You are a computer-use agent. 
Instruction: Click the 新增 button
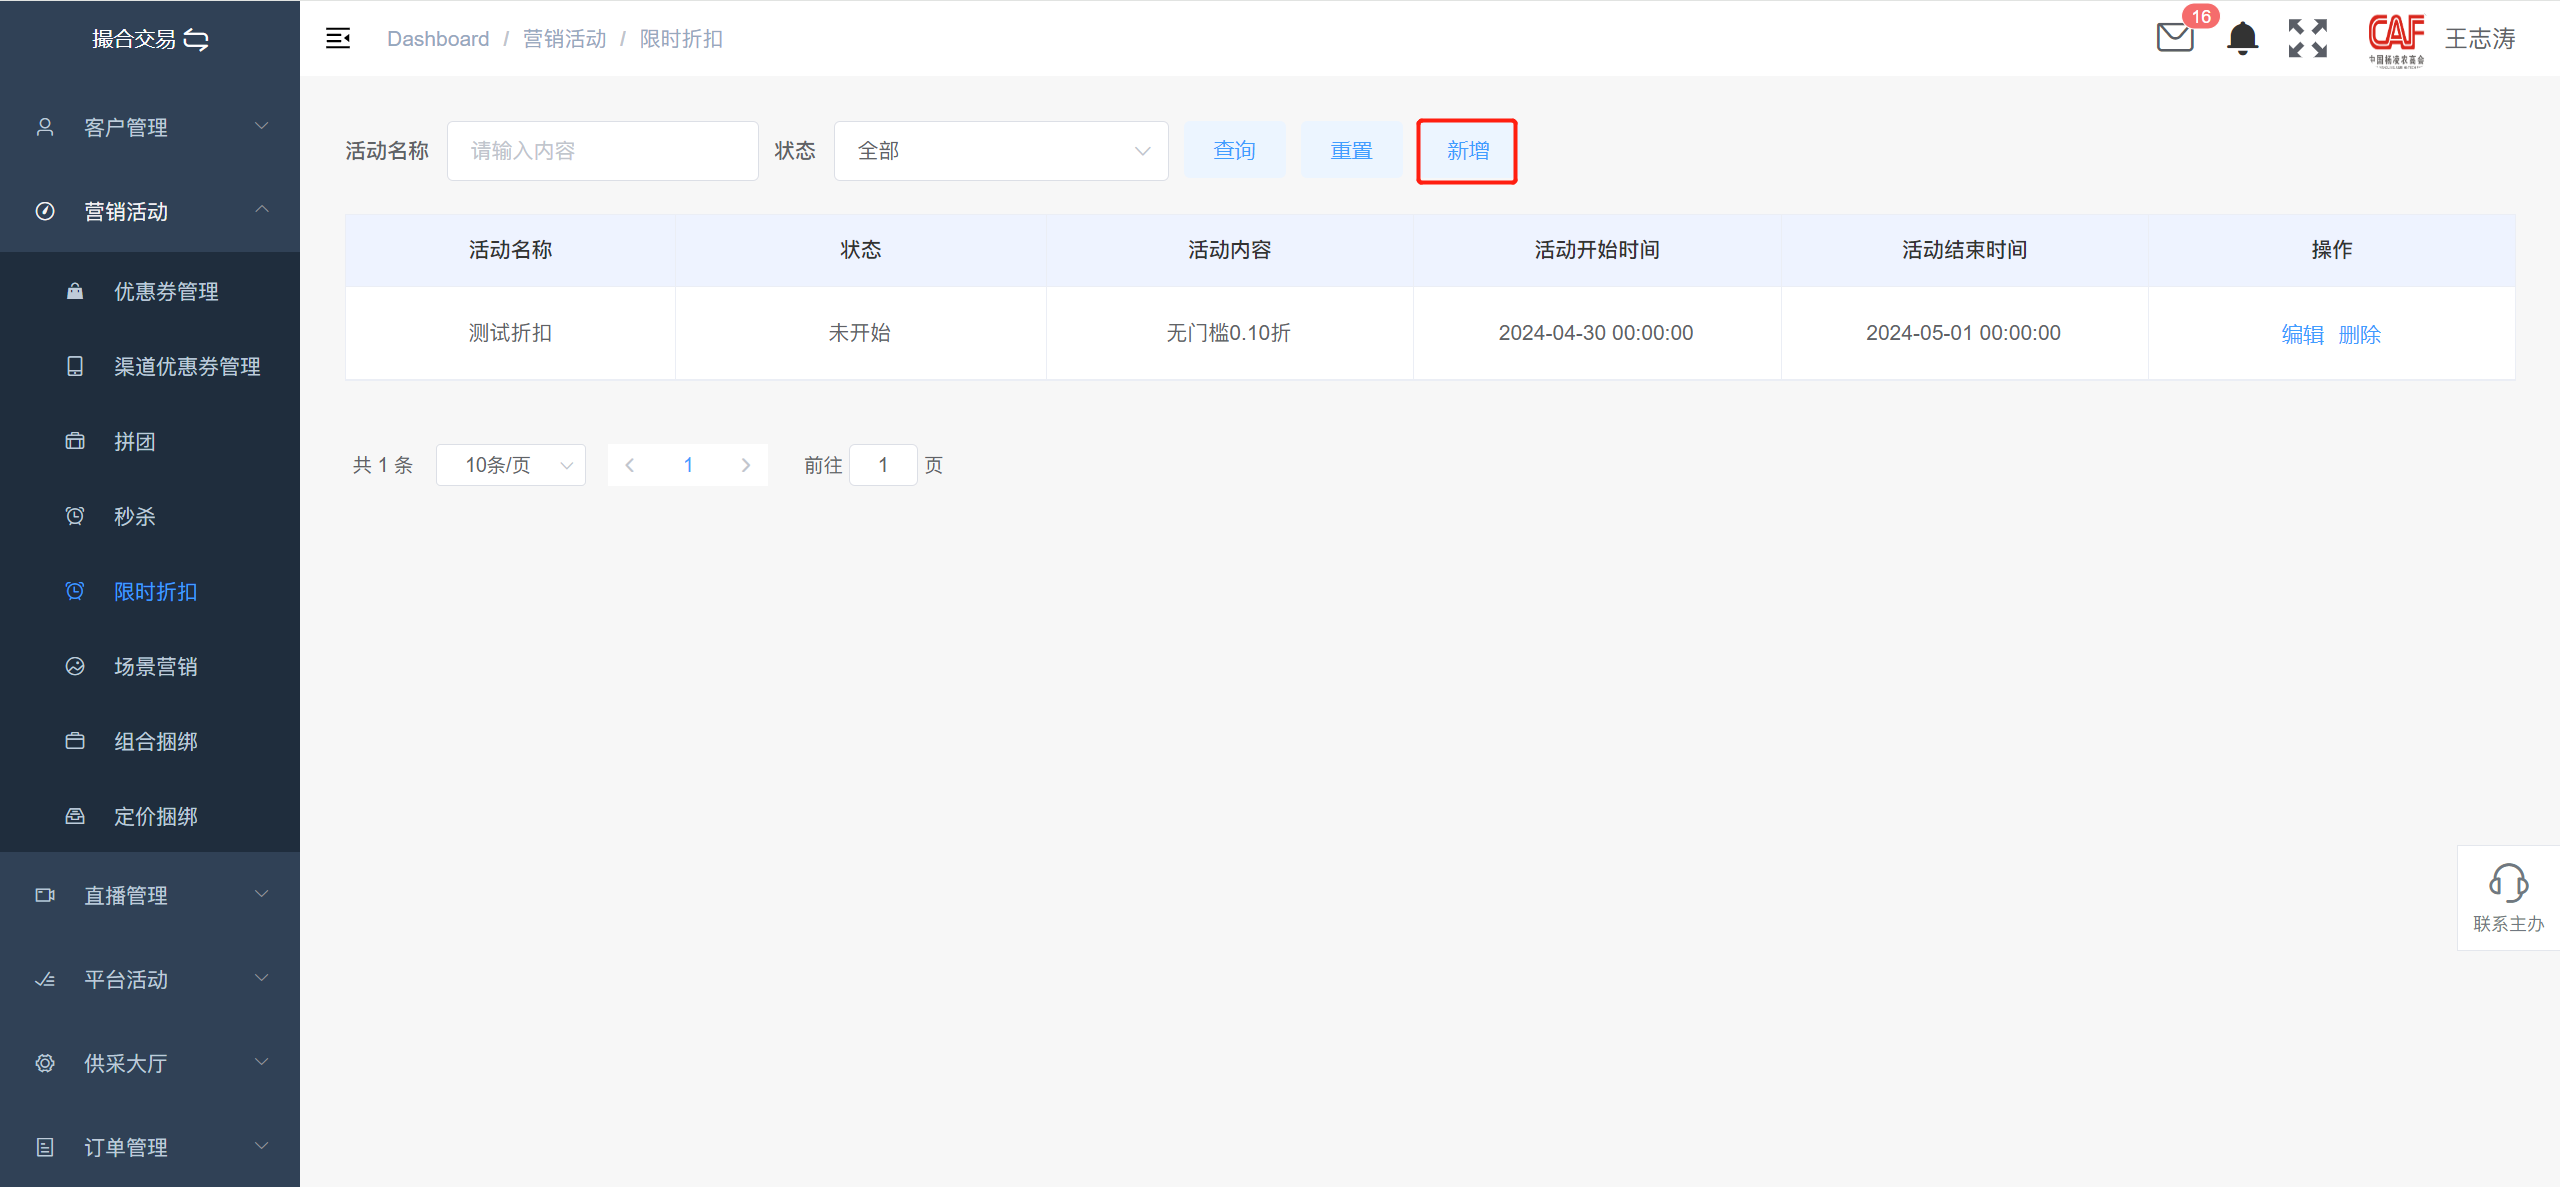1467,151
